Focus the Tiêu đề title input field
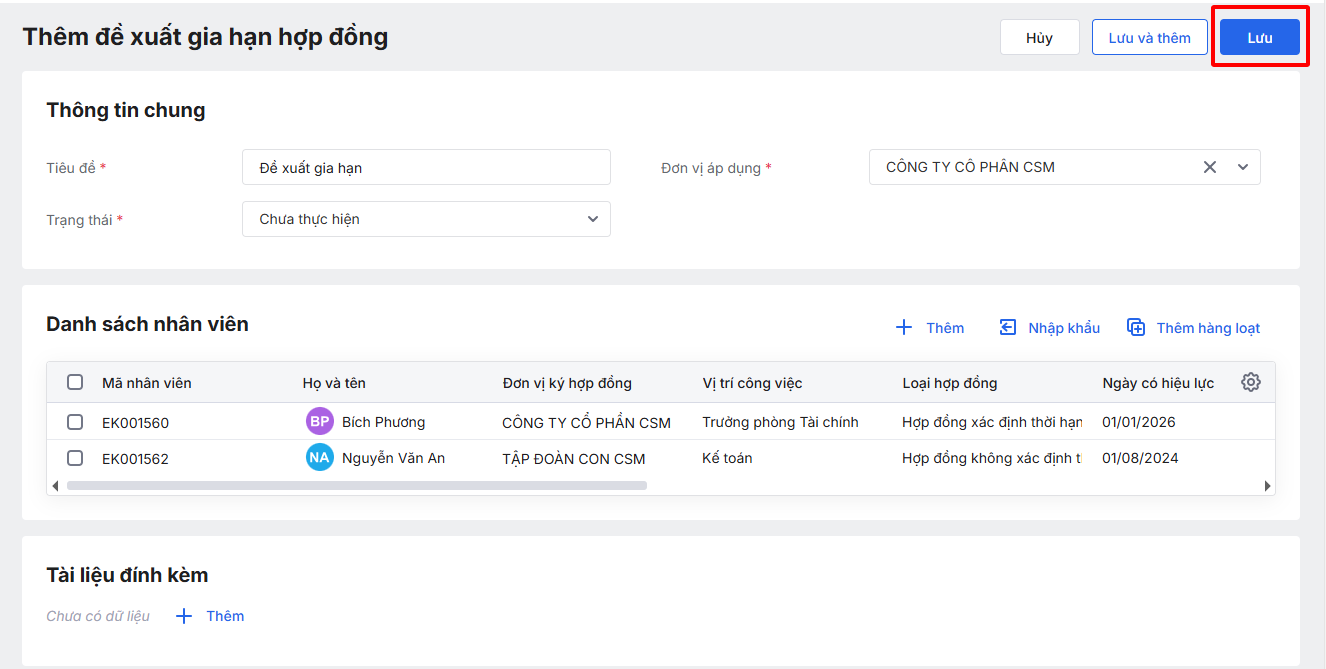The height and width of the screenshot is (669, 1326). 426,168
